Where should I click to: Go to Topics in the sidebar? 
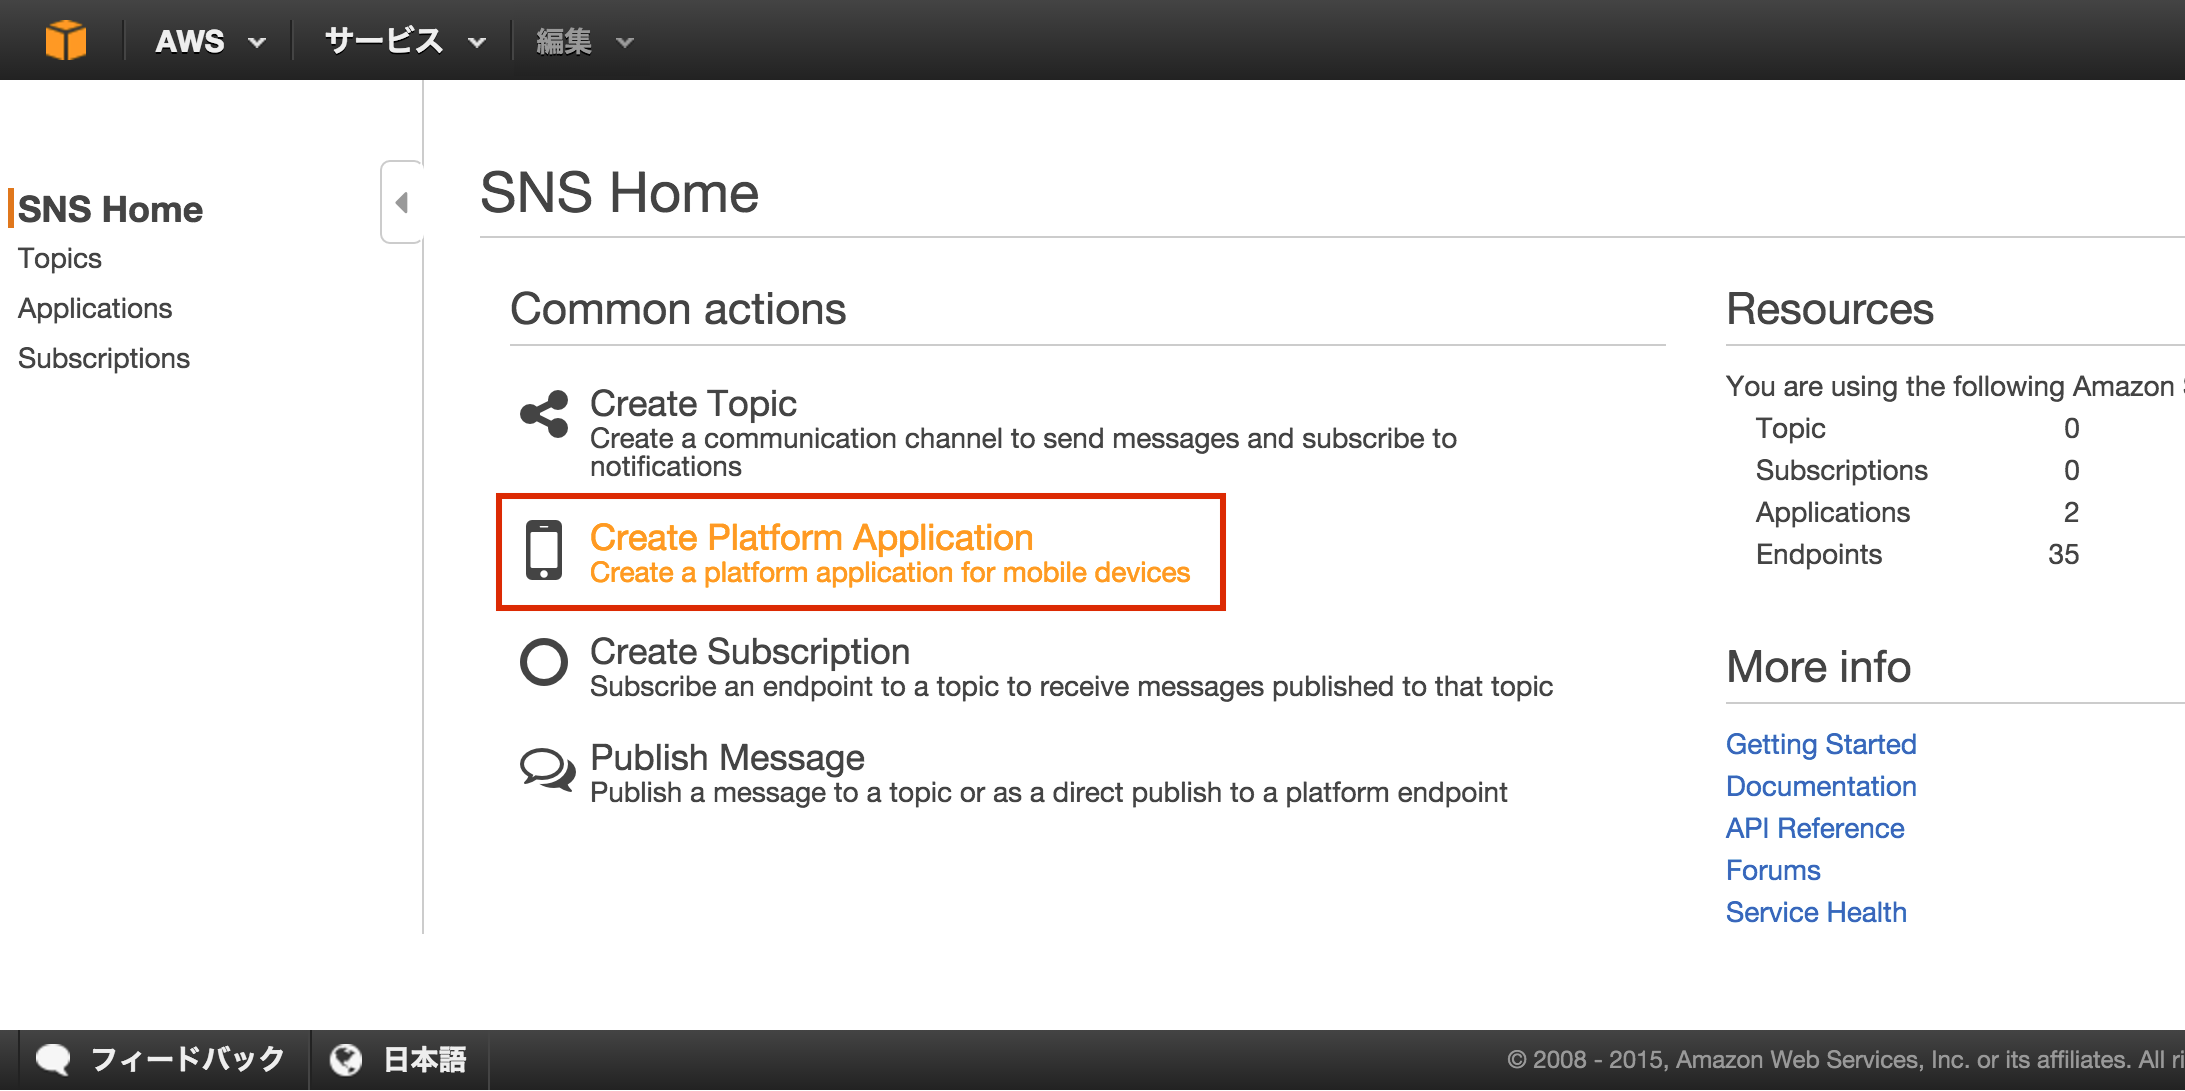pyautogui.click(x=60, y=258)
